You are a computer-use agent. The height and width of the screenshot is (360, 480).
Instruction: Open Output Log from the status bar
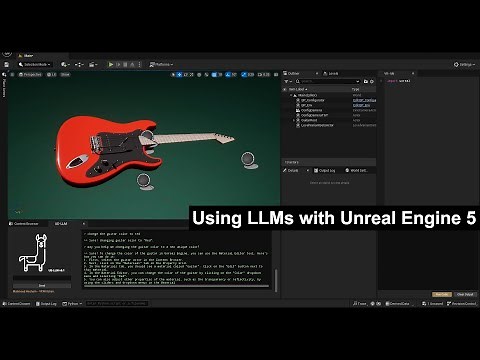point(46,304)
